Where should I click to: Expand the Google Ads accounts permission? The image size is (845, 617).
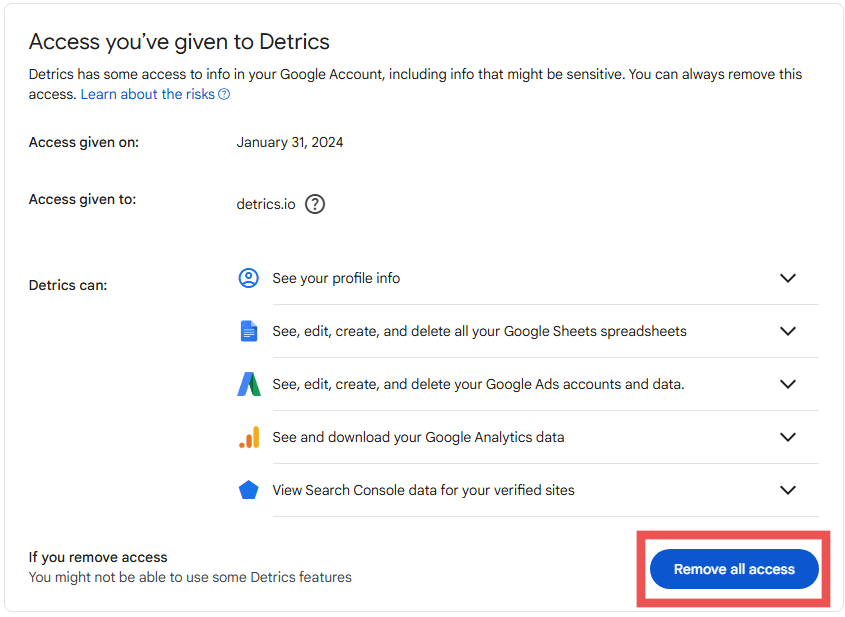tap(788, 384)
